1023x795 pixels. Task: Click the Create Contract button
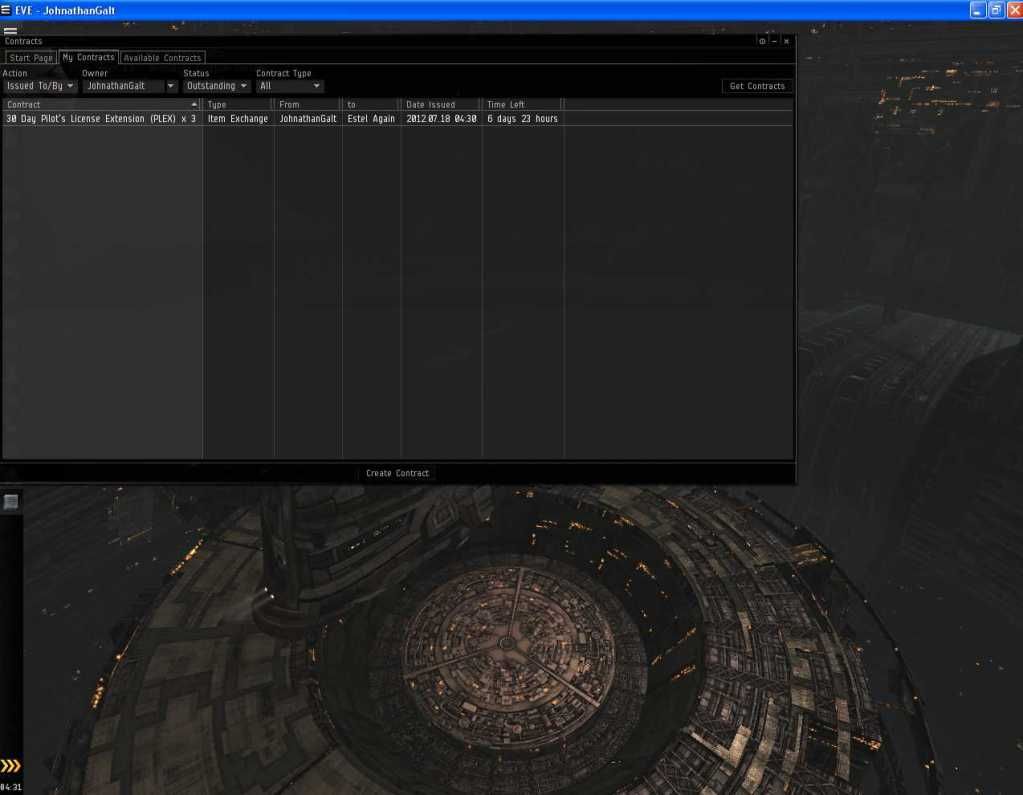tap(397, 473)
